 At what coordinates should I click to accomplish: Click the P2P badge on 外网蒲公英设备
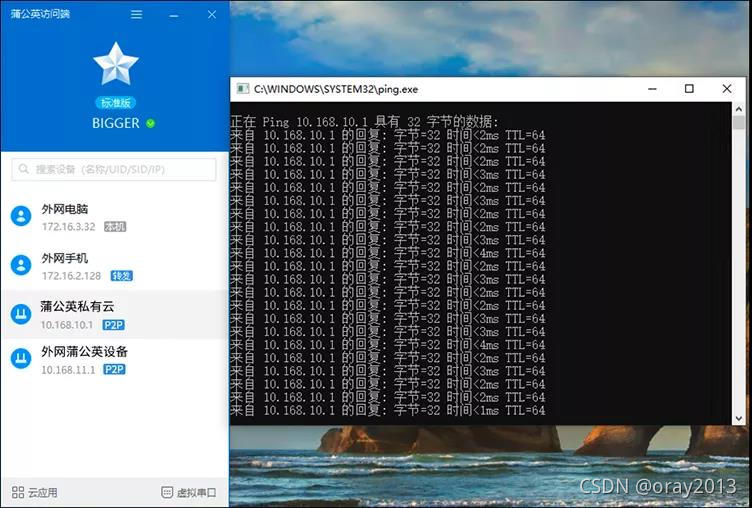[115, 369]
